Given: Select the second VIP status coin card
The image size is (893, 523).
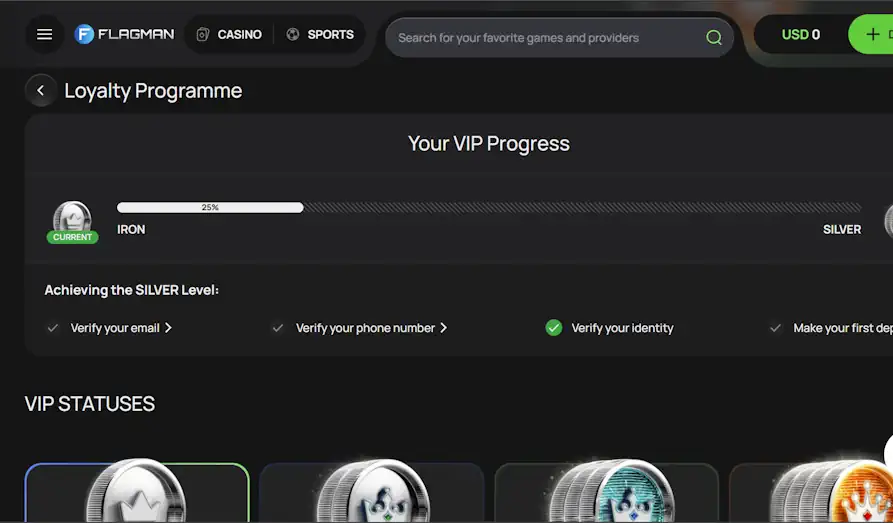Looking at the screenshot, I should (371, 492).
